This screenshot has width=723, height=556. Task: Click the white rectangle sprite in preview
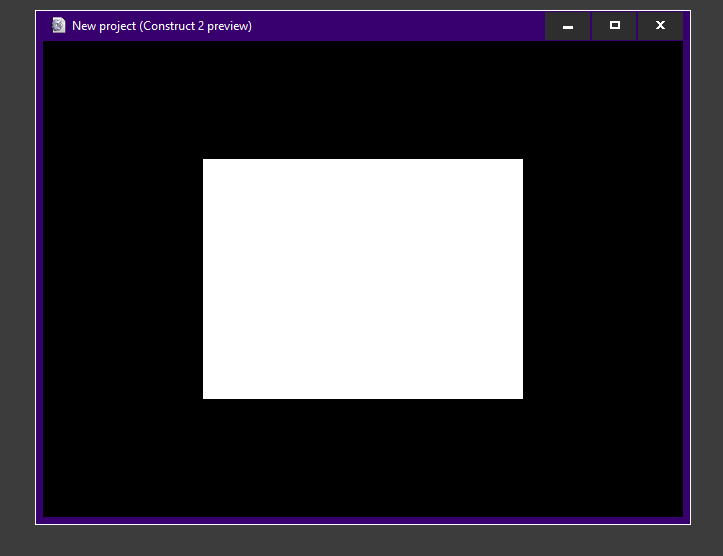(x=363, y=279)
